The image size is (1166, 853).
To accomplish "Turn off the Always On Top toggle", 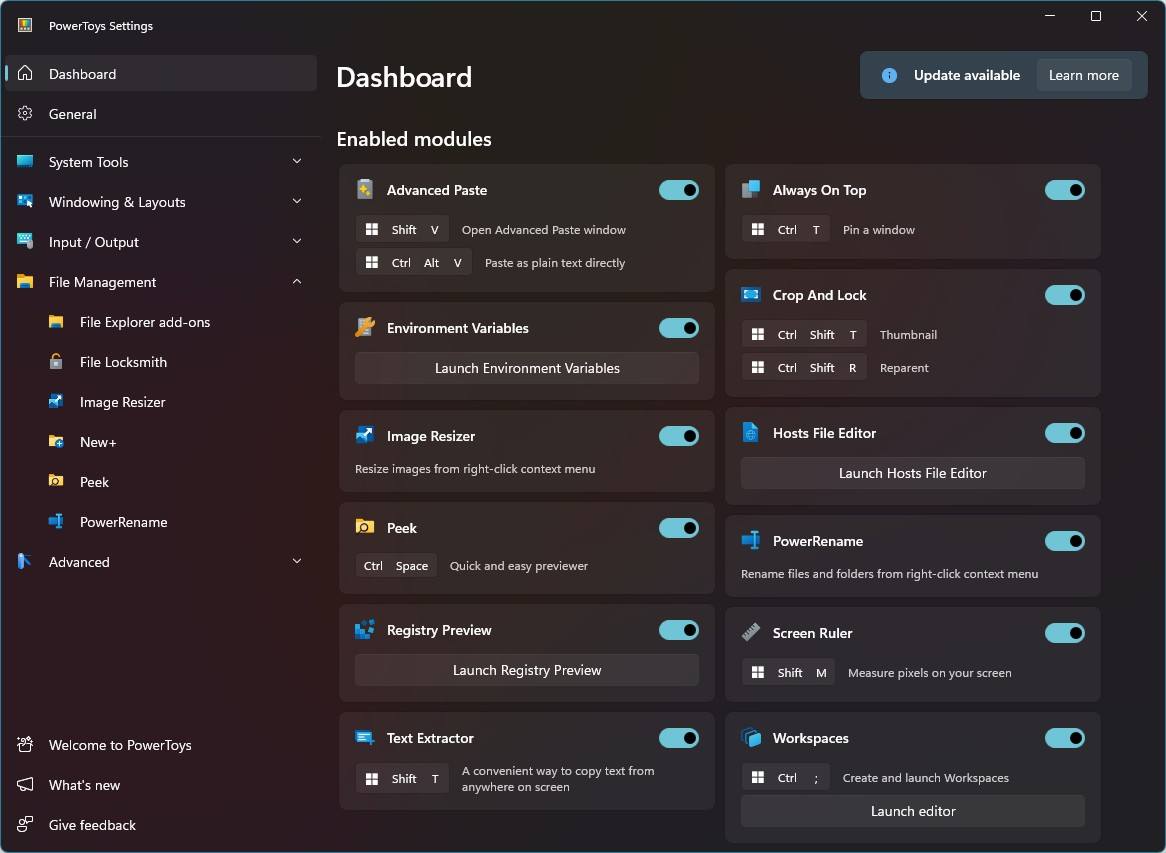I will pos(1065,190).
